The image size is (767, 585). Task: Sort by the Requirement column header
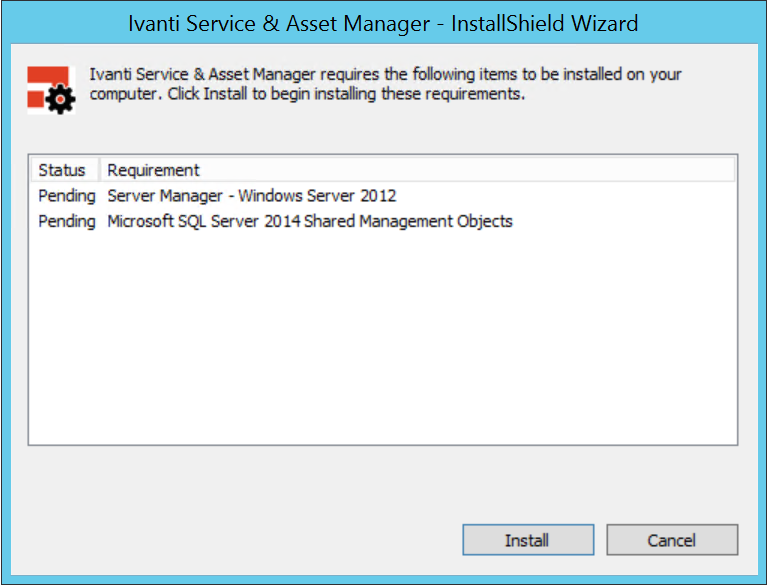[153, 170]
